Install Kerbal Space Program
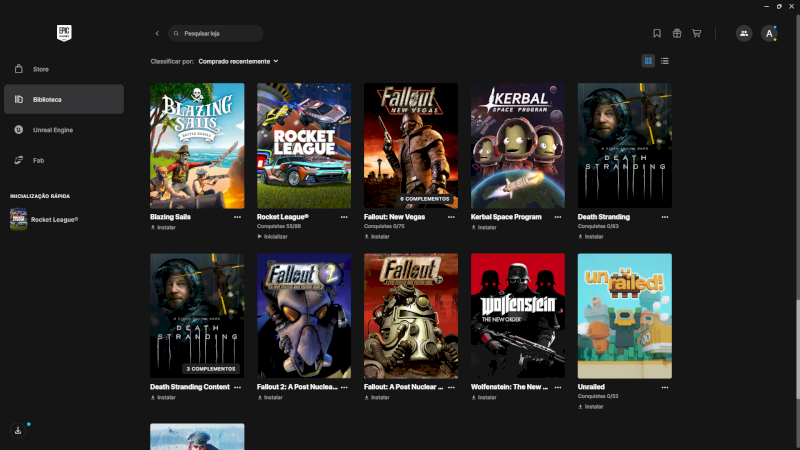800x450 pixels. tap(484, 228)
